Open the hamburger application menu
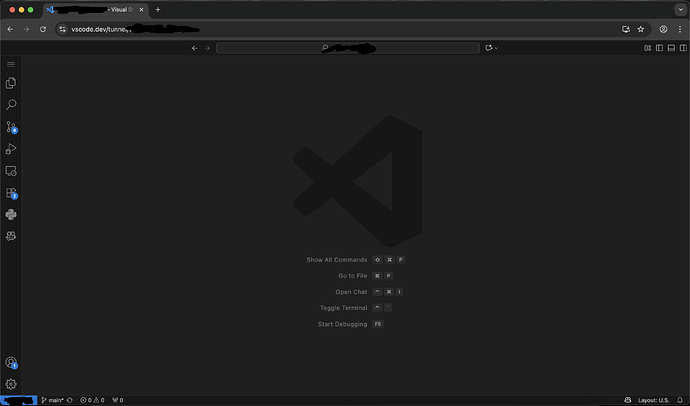Viewport: 690px width, 406px height. tap(11, 64)
